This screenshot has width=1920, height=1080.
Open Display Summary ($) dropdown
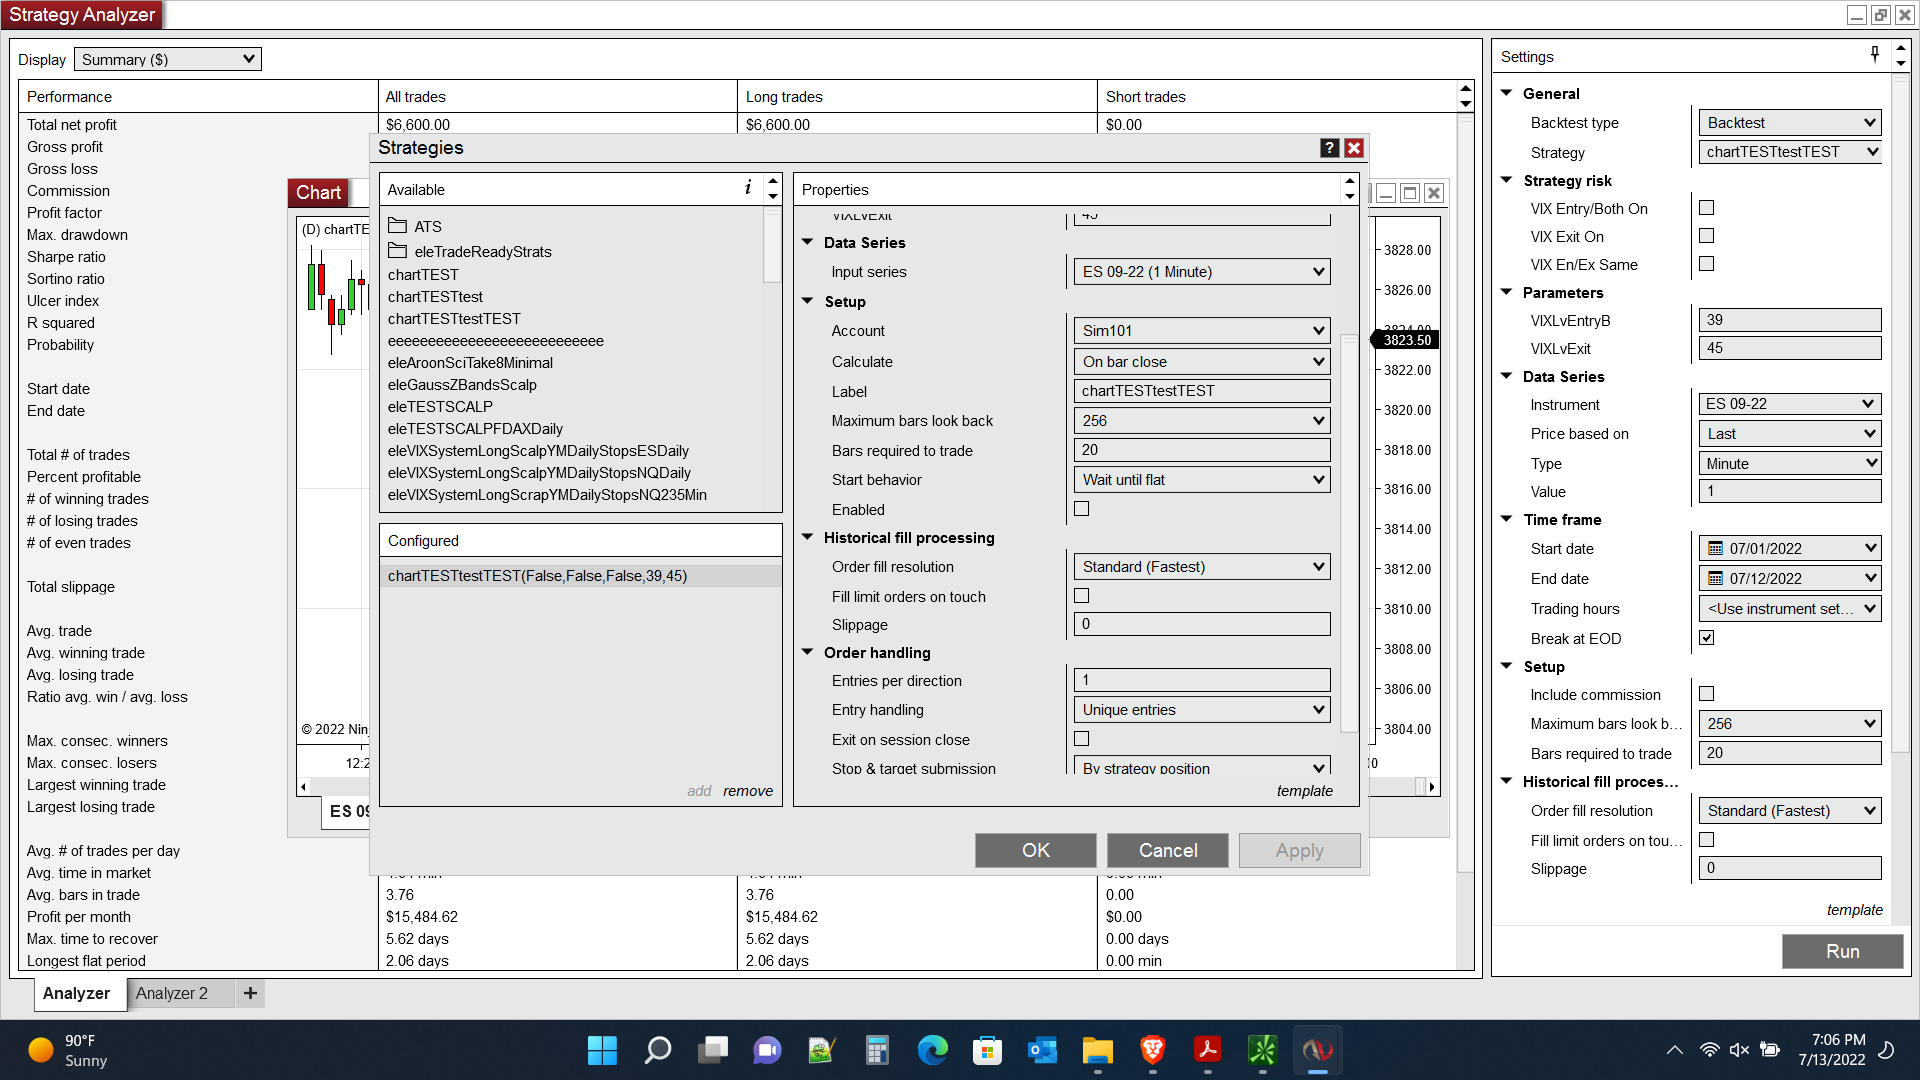coord(167,59)
